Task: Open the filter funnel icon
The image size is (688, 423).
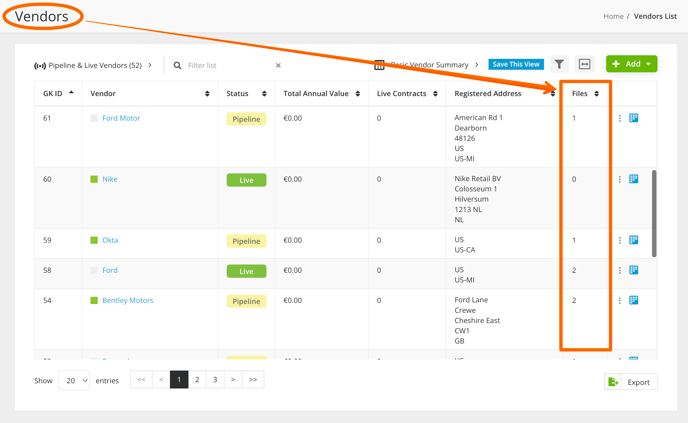Action: pos(559,64)
